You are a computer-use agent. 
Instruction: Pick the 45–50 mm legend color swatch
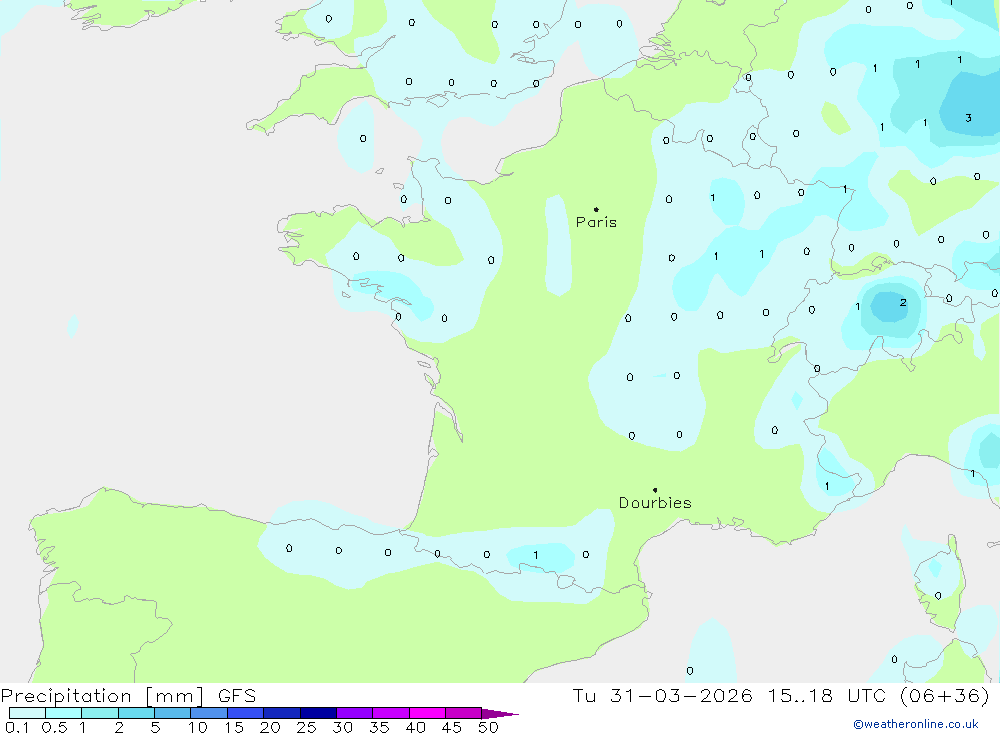coord(463,713)
